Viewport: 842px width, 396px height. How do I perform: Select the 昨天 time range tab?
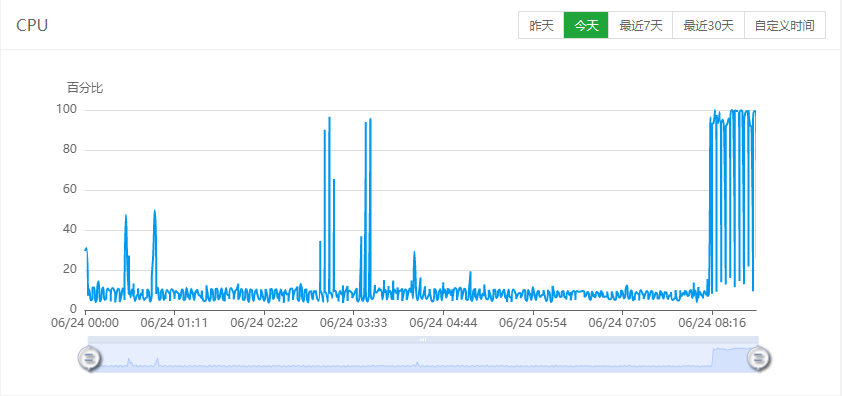(x=541, y=26)
